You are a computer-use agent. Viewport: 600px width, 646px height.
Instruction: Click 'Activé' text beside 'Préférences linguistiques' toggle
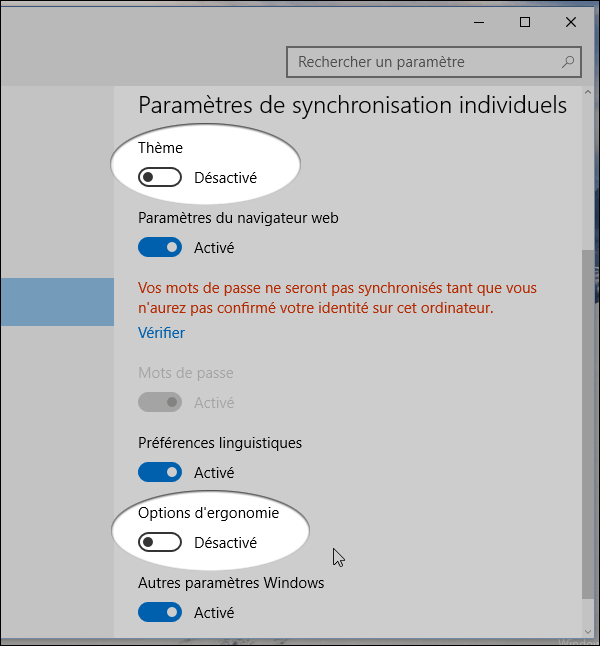pyautogui.click(x=214, y=472)
